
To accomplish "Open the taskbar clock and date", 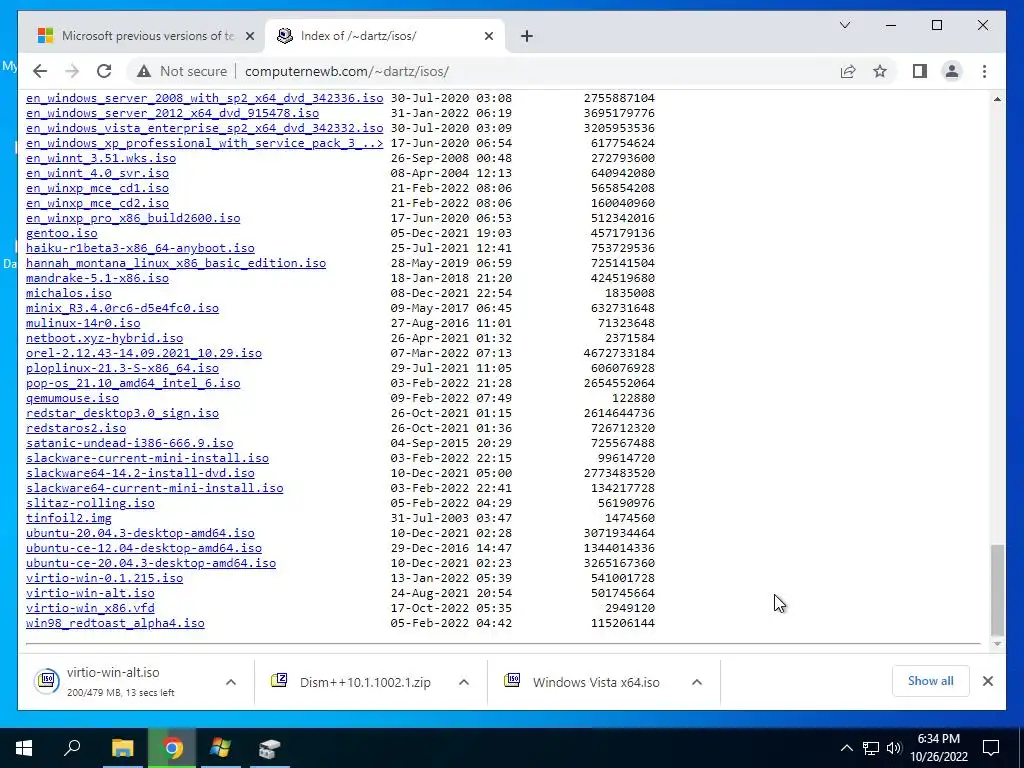I will 938,748.
